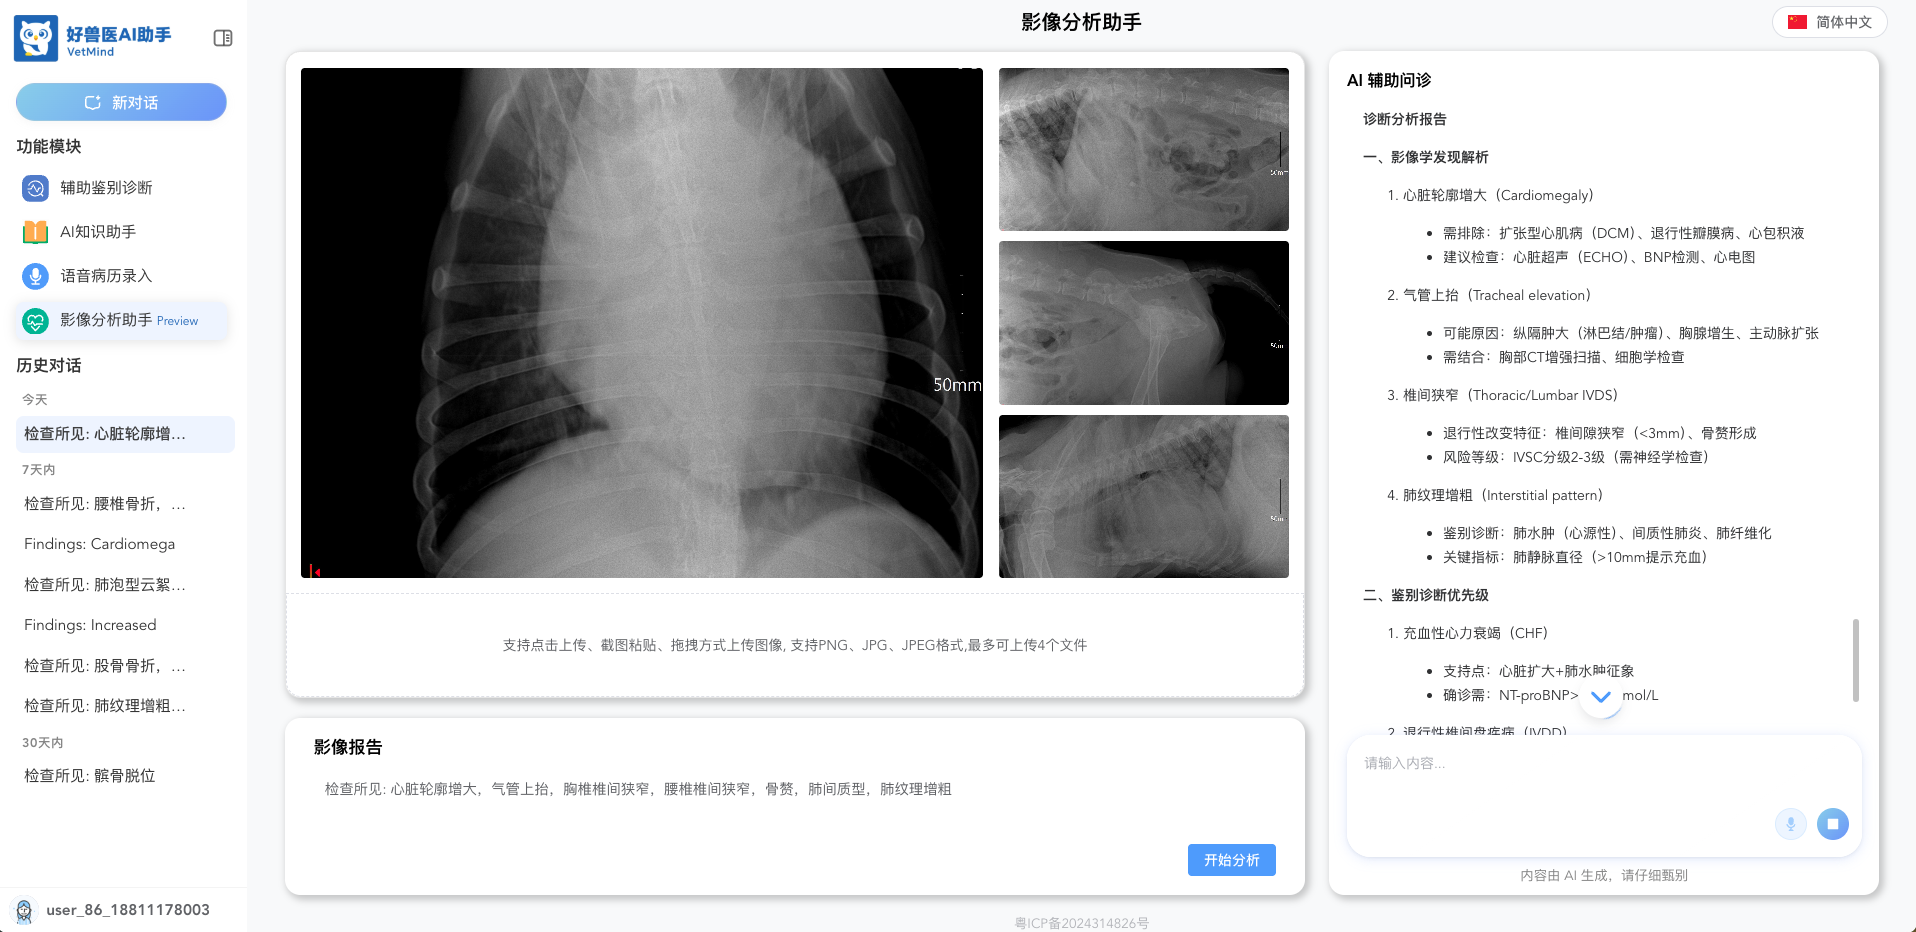The image size is (1916, 932).
Task: Stop AI response generation button
Action: pos(1833,824)
